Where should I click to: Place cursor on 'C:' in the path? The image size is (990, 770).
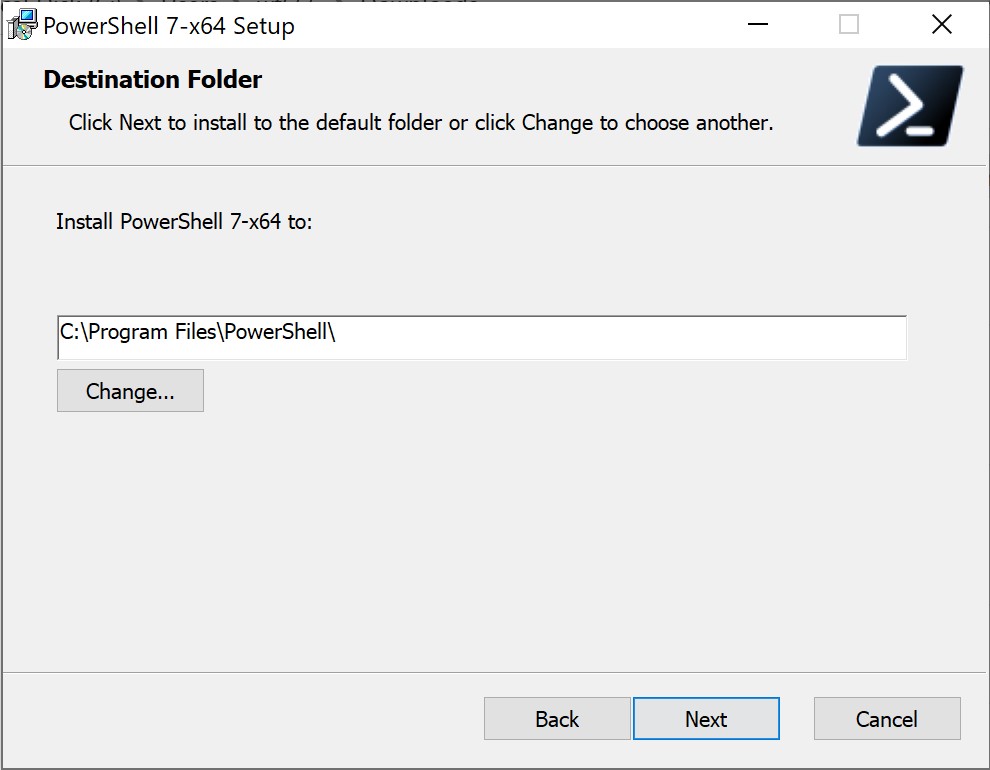70,332
